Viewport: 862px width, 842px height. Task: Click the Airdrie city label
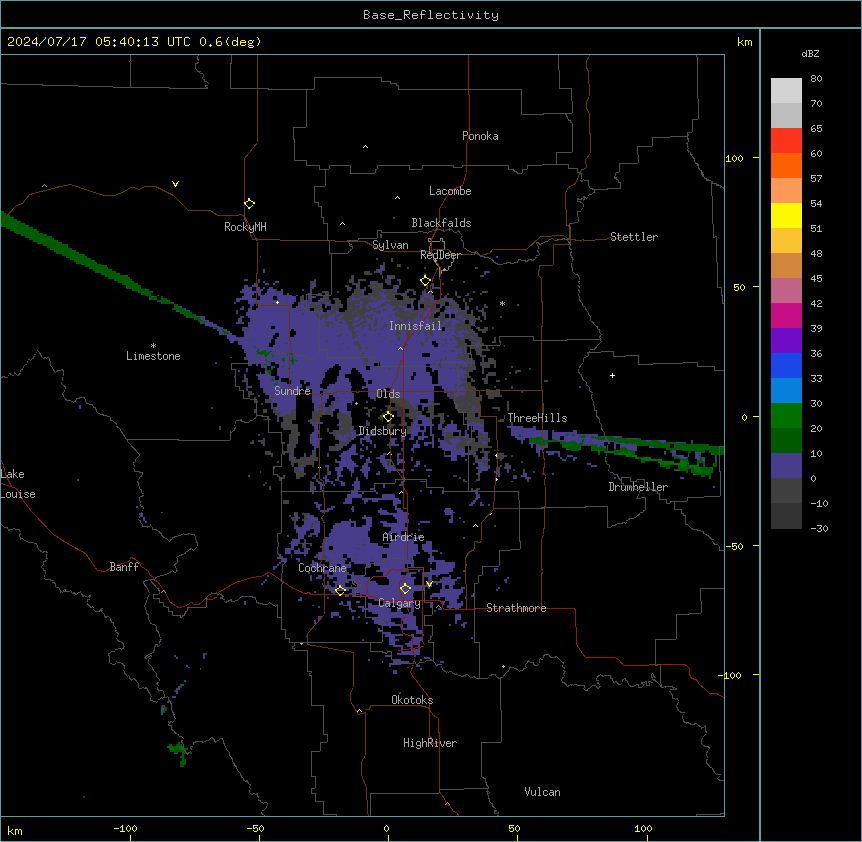pos(403,537)
